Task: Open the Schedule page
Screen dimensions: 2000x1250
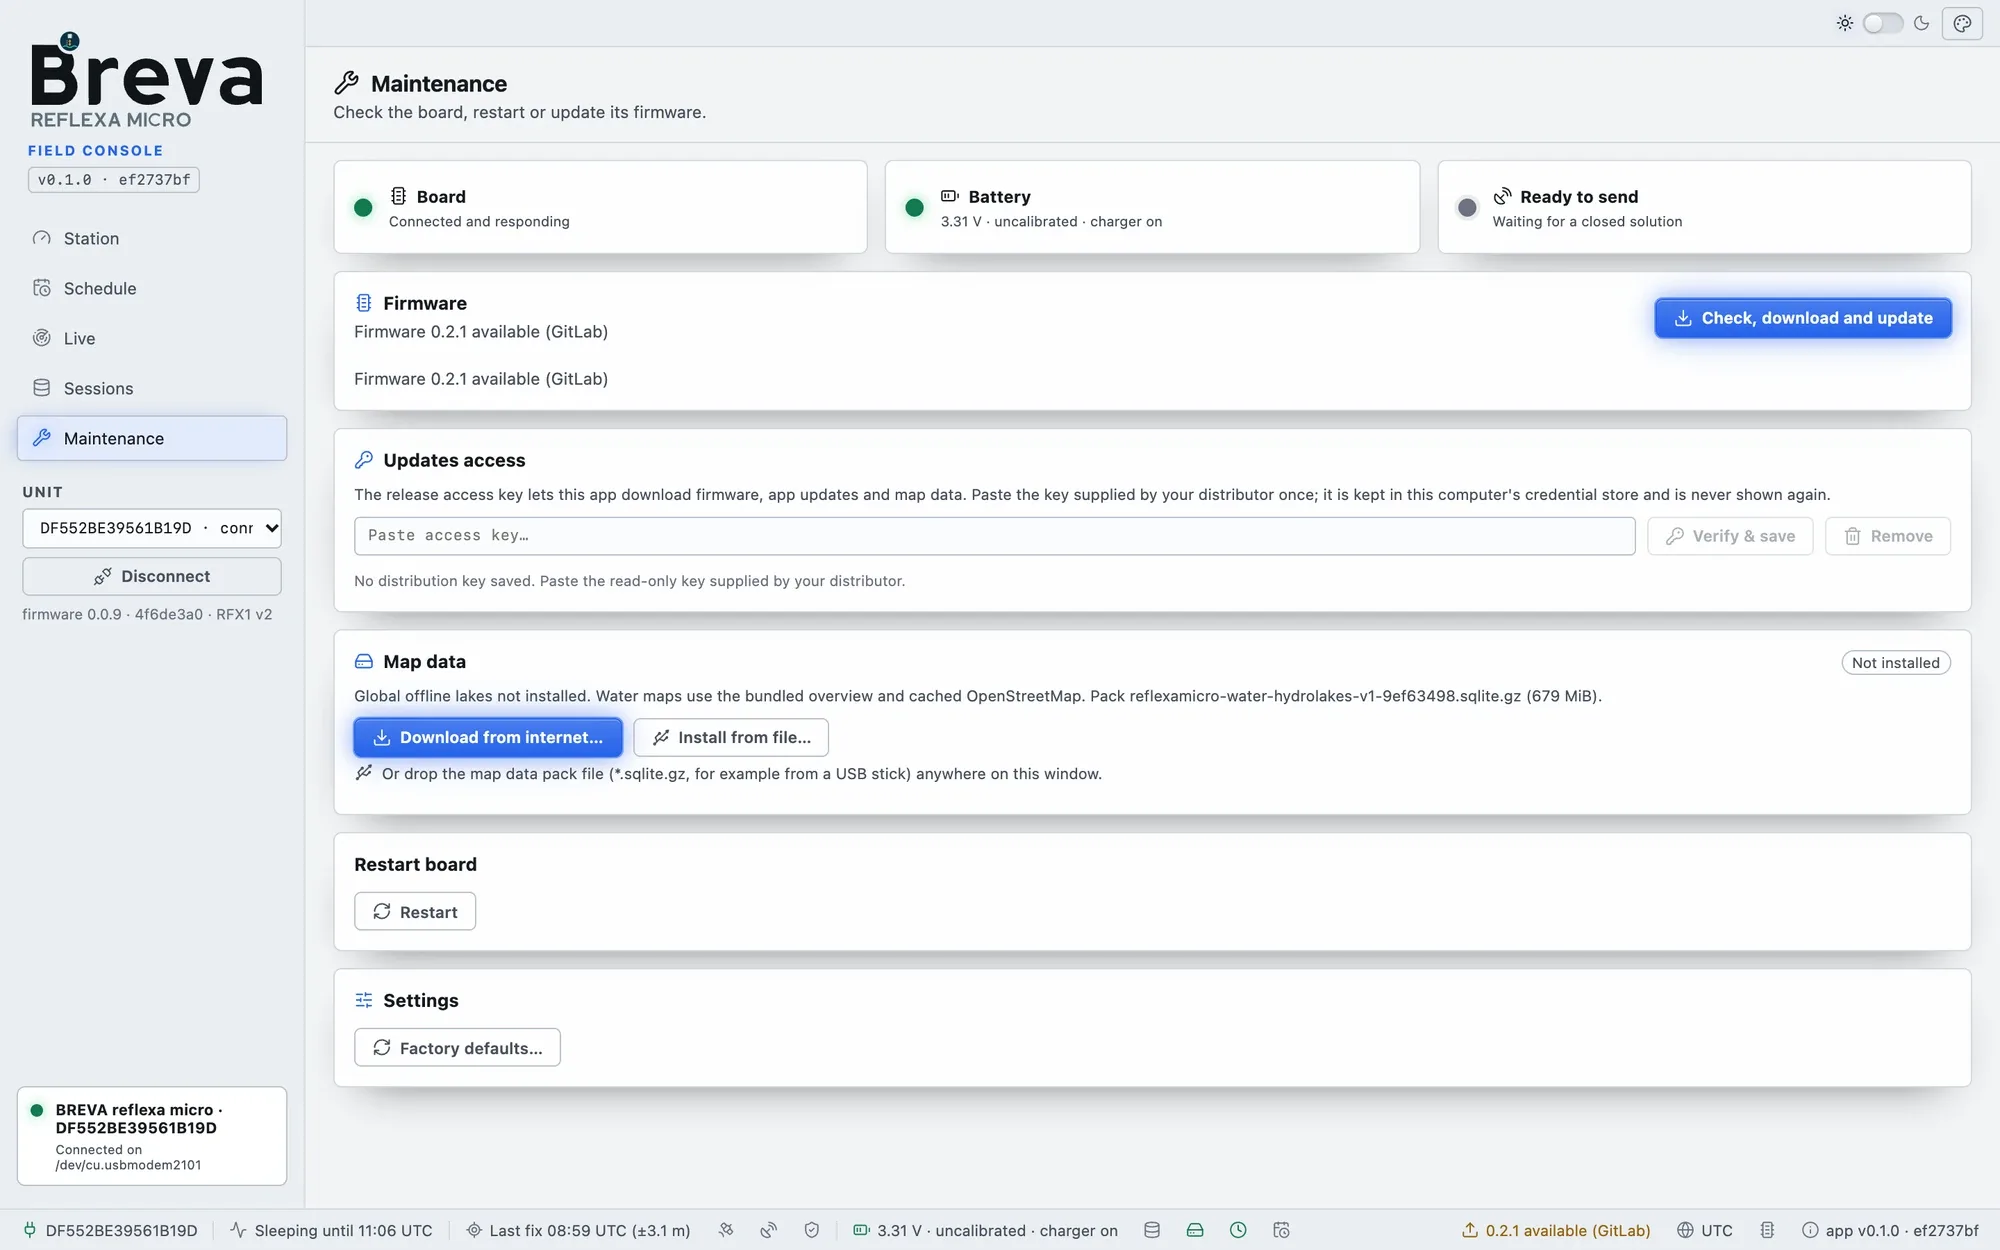Action: pyautogui.click(x=152, y=288)
